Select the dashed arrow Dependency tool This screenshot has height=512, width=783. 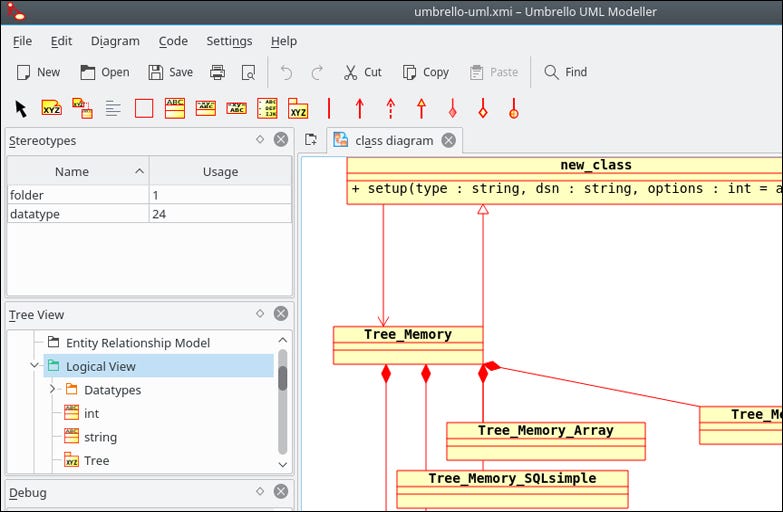391,108
